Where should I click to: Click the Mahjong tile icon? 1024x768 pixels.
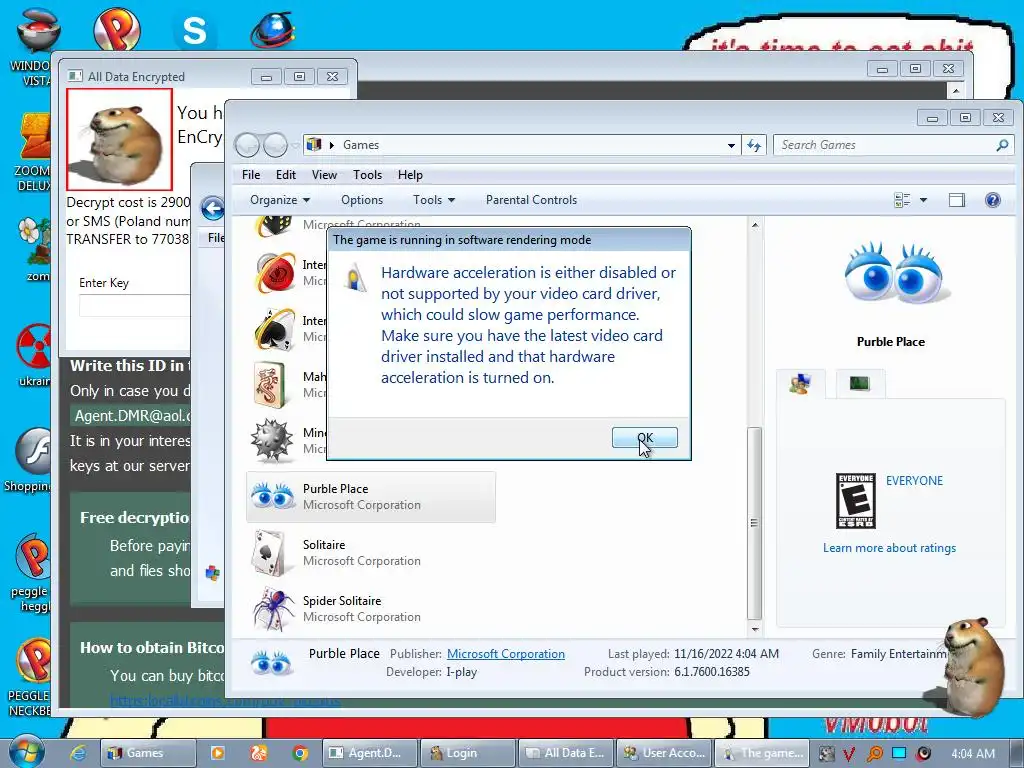coord(270,385)
